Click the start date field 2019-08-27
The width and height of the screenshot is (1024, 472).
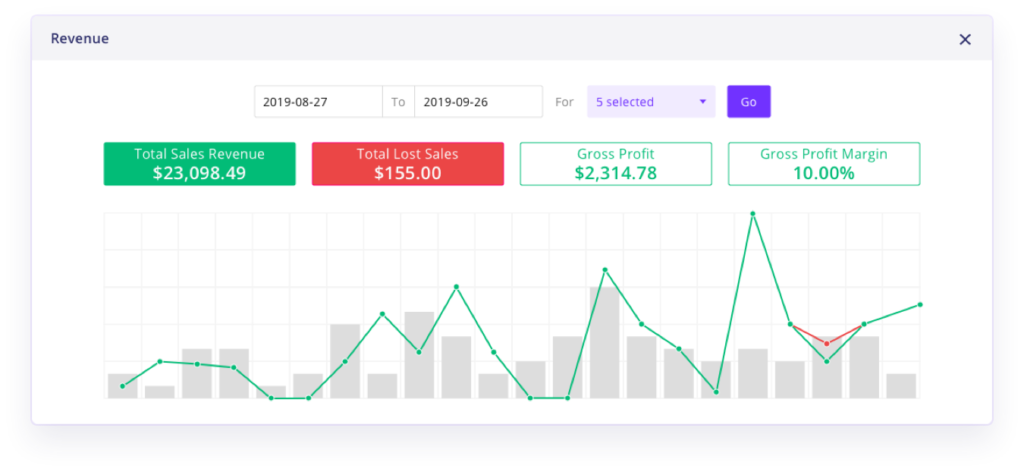pos(318,102)
